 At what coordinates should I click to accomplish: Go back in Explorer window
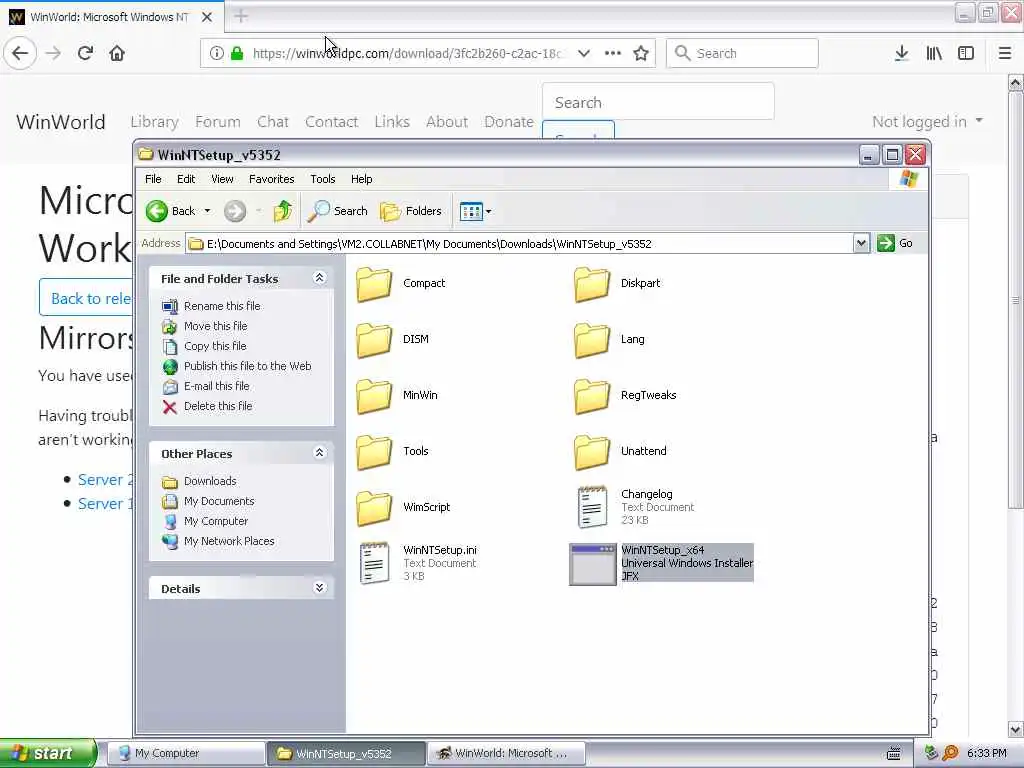pyautogui.click(x=170, y=211)
